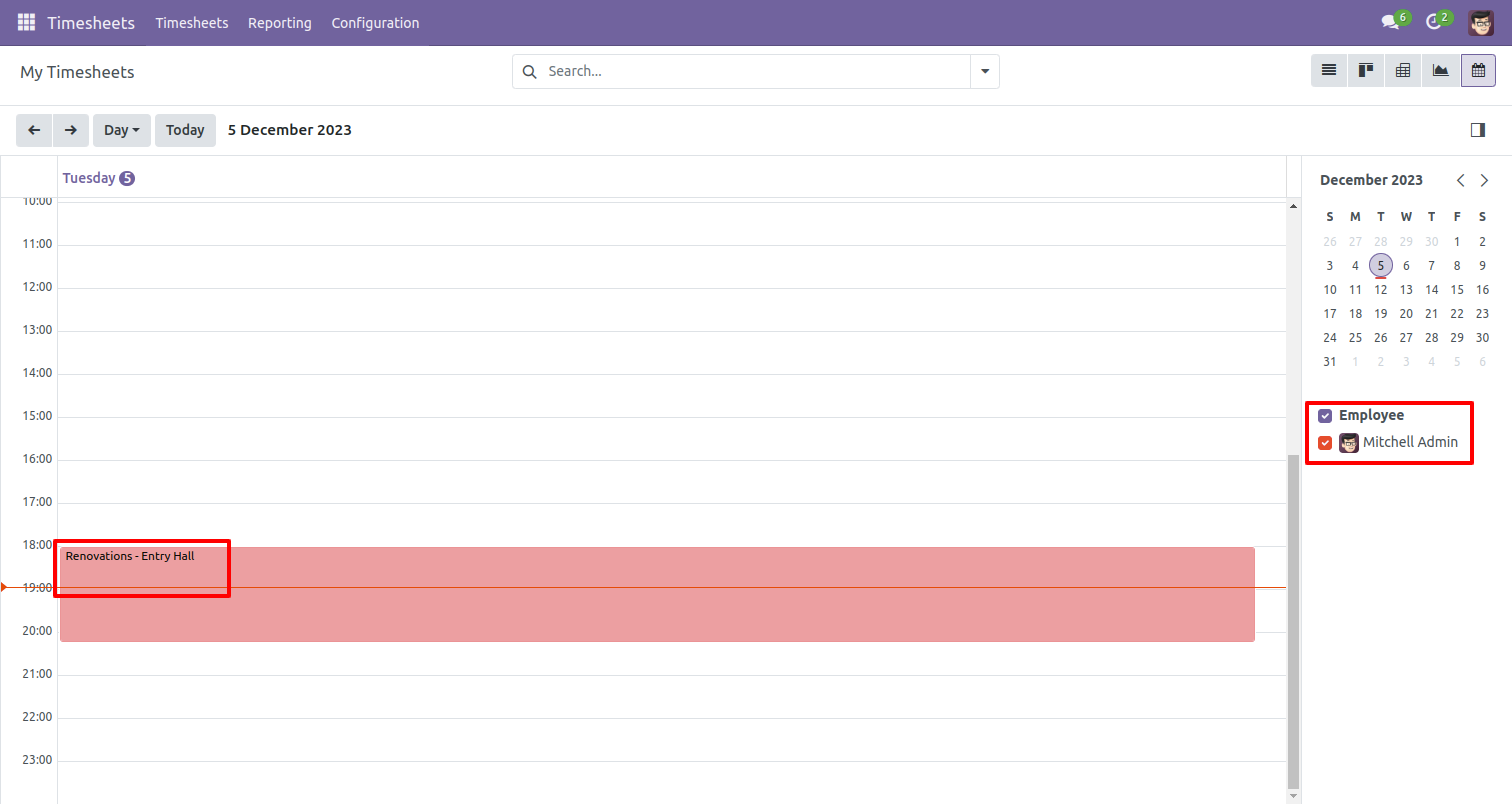The height and width of the screenshot is (804, 1512).
Task: Show next month in mini calendar
Action: pos(1484,180)
